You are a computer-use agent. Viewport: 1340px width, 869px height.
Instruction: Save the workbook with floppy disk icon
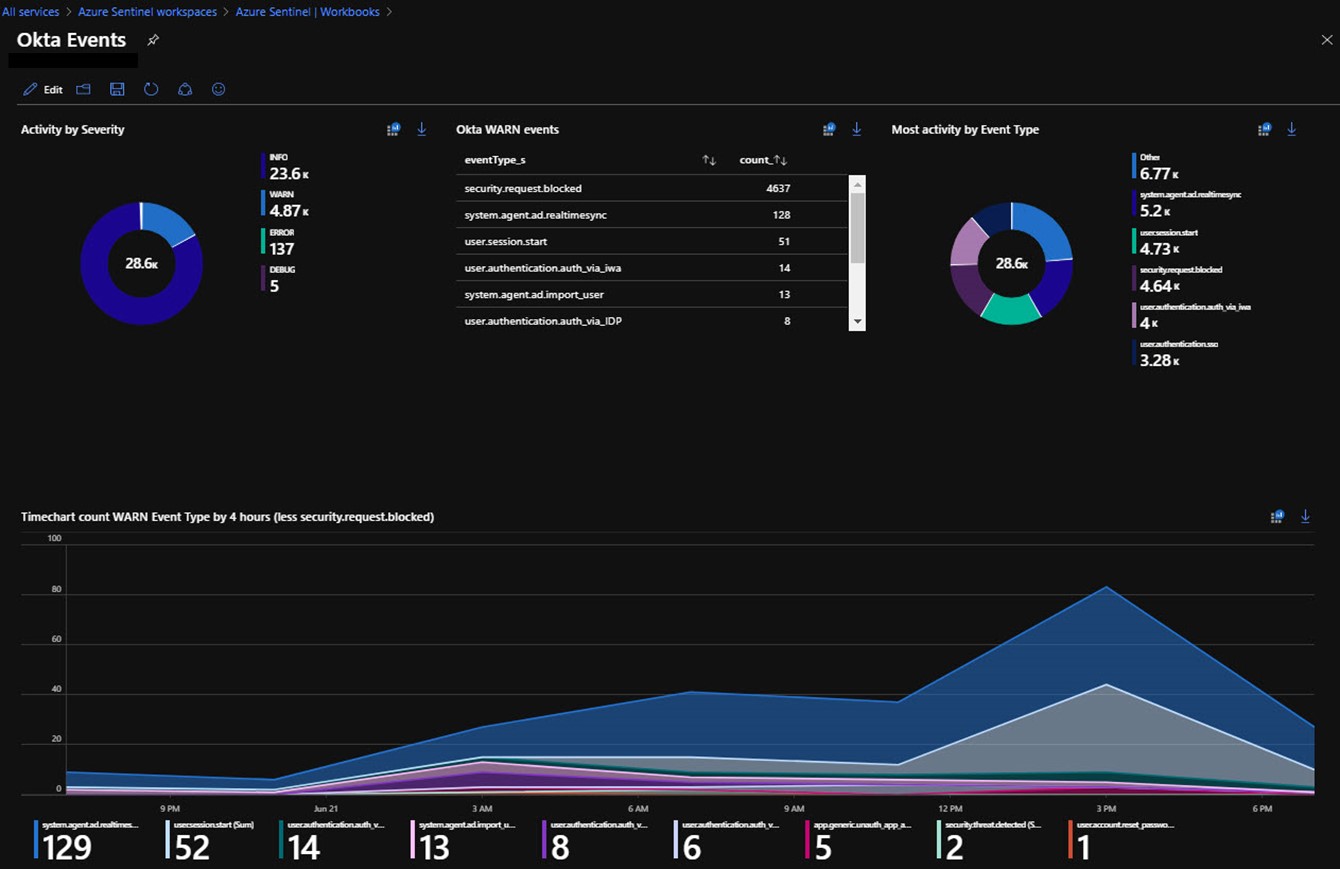click(117, 90)
